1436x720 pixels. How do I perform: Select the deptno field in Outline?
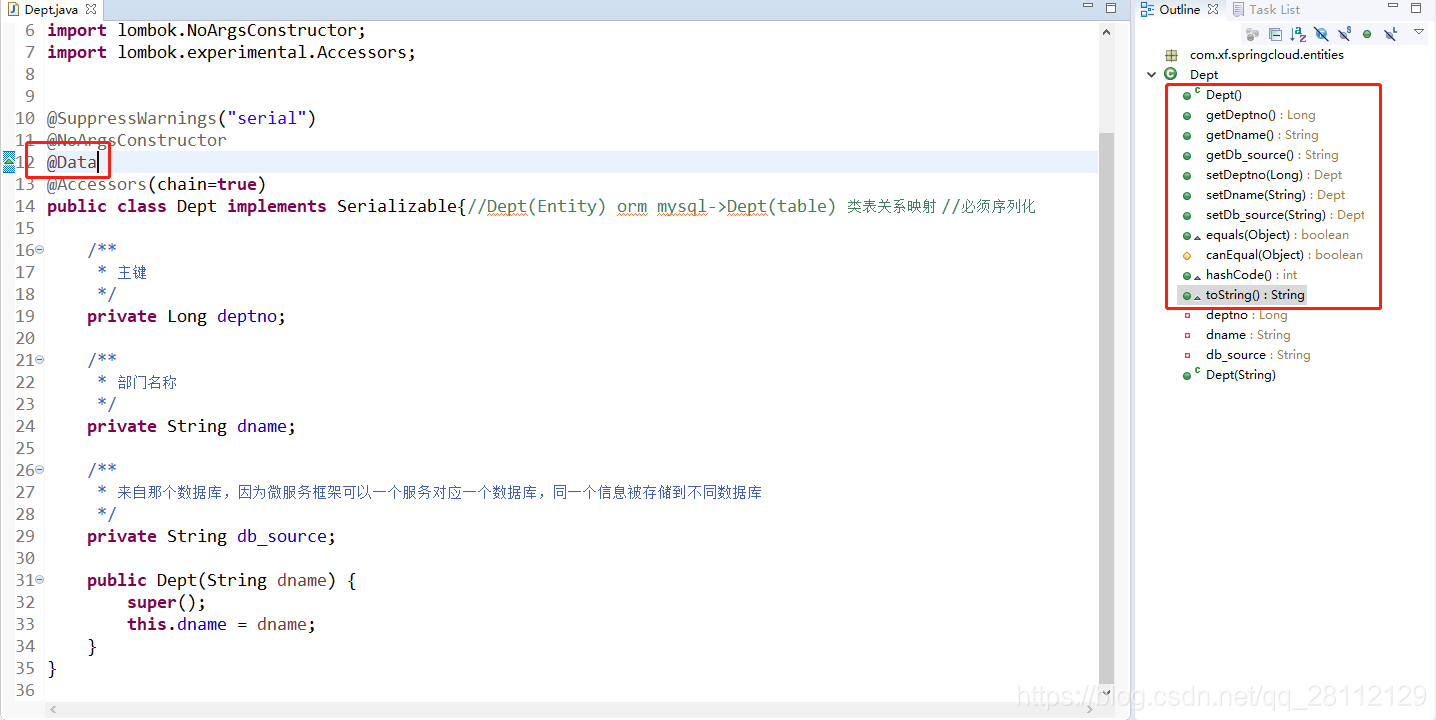pyautogui.click(x=1246, y=315)
